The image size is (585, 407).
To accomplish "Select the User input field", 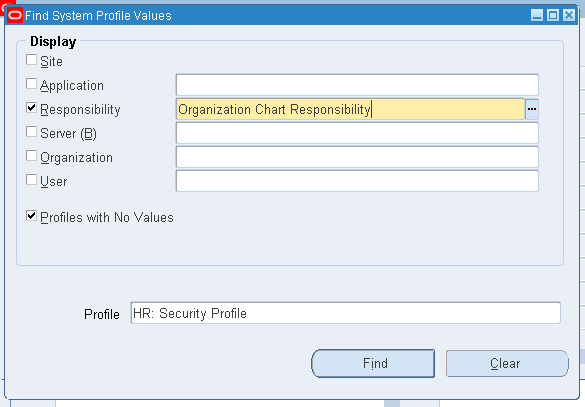I will coord(357,181).
